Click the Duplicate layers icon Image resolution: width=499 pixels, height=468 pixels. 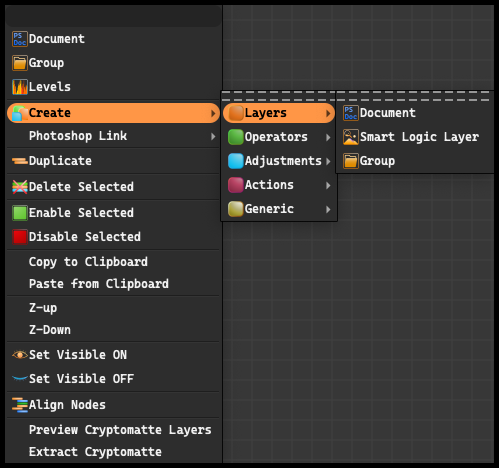pos(20,161)
